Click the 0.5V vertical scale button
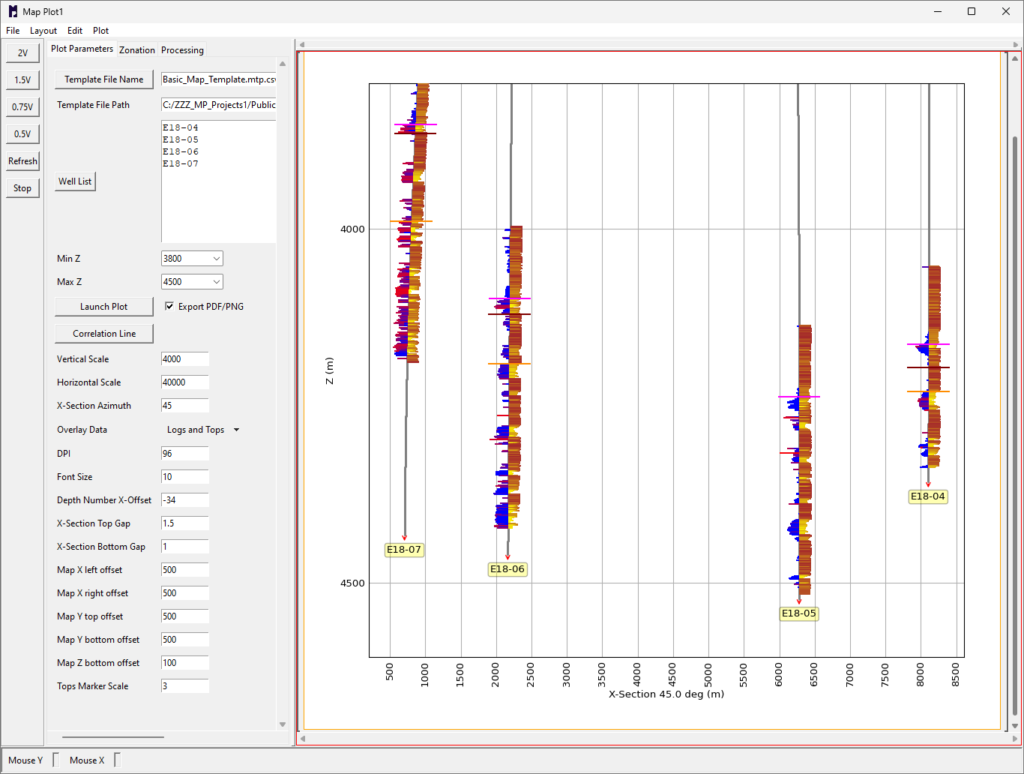 (x=23, y=134)
